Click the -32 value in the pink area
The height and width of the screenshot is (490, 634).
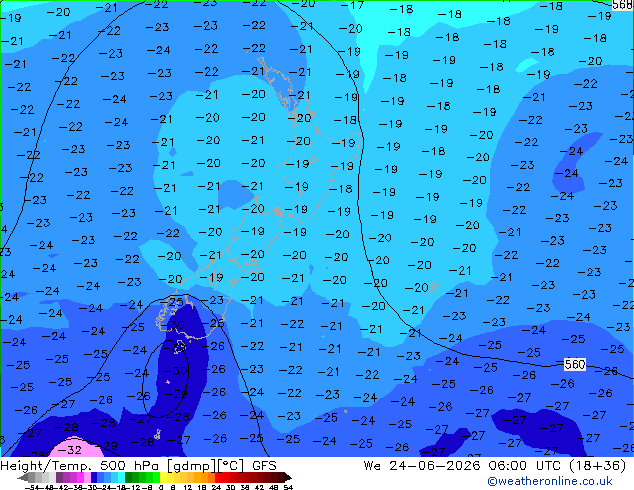tap(73, 450)
